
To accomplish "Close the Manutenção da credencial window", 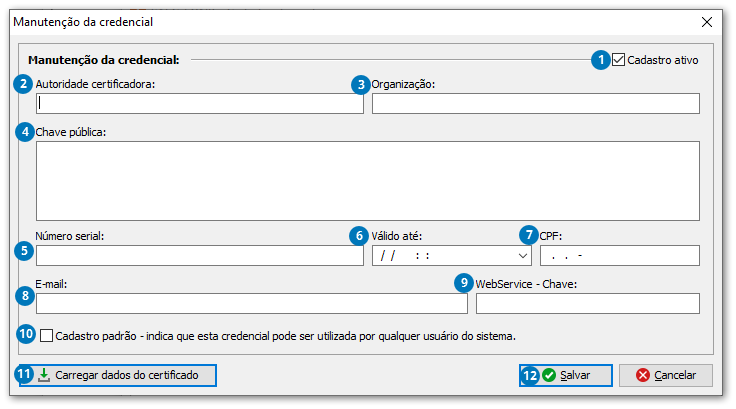I will [707, 21].
